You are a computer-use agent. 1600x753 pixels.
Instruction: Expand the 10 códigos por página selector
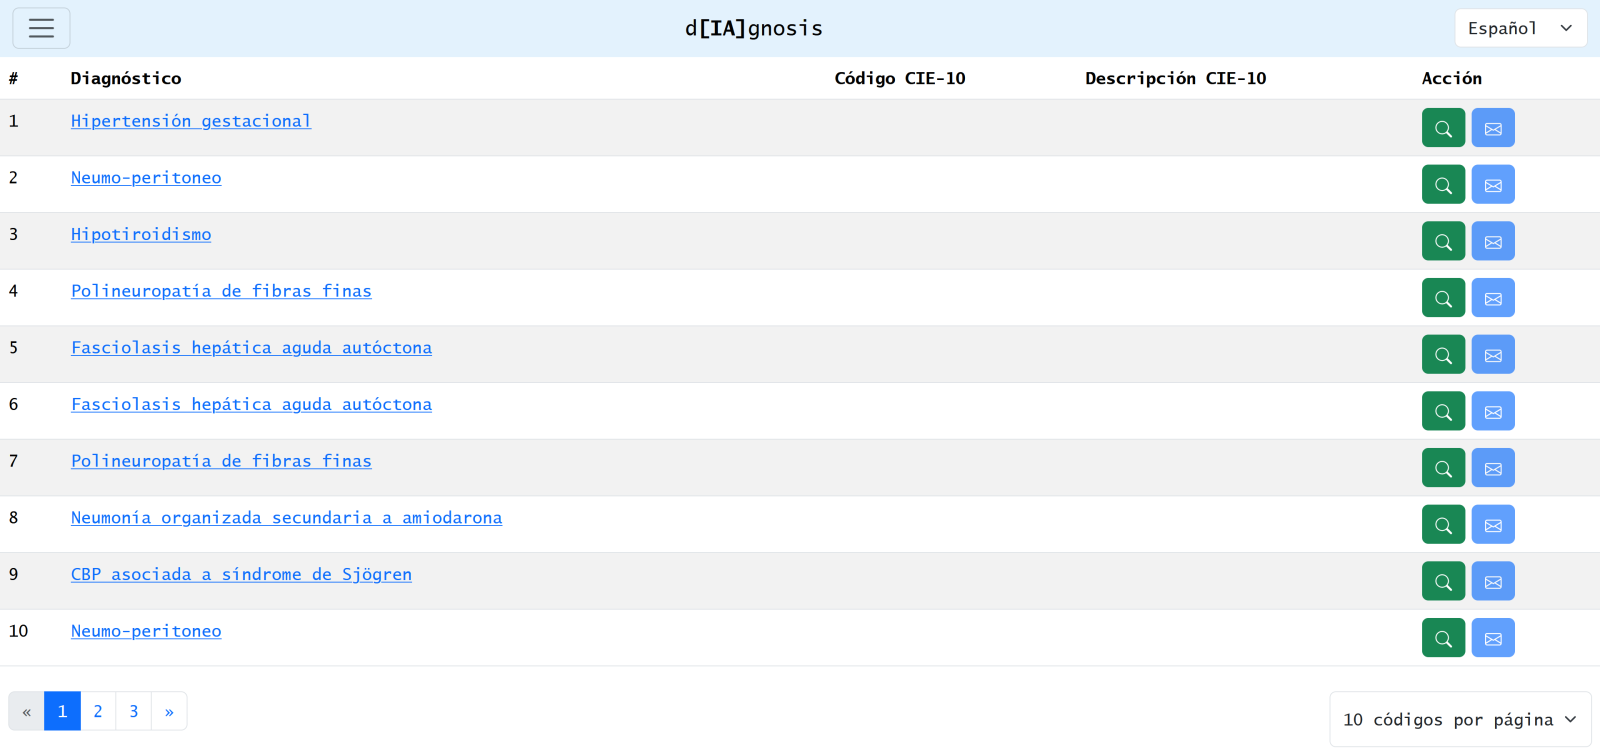pos(1459,719)
